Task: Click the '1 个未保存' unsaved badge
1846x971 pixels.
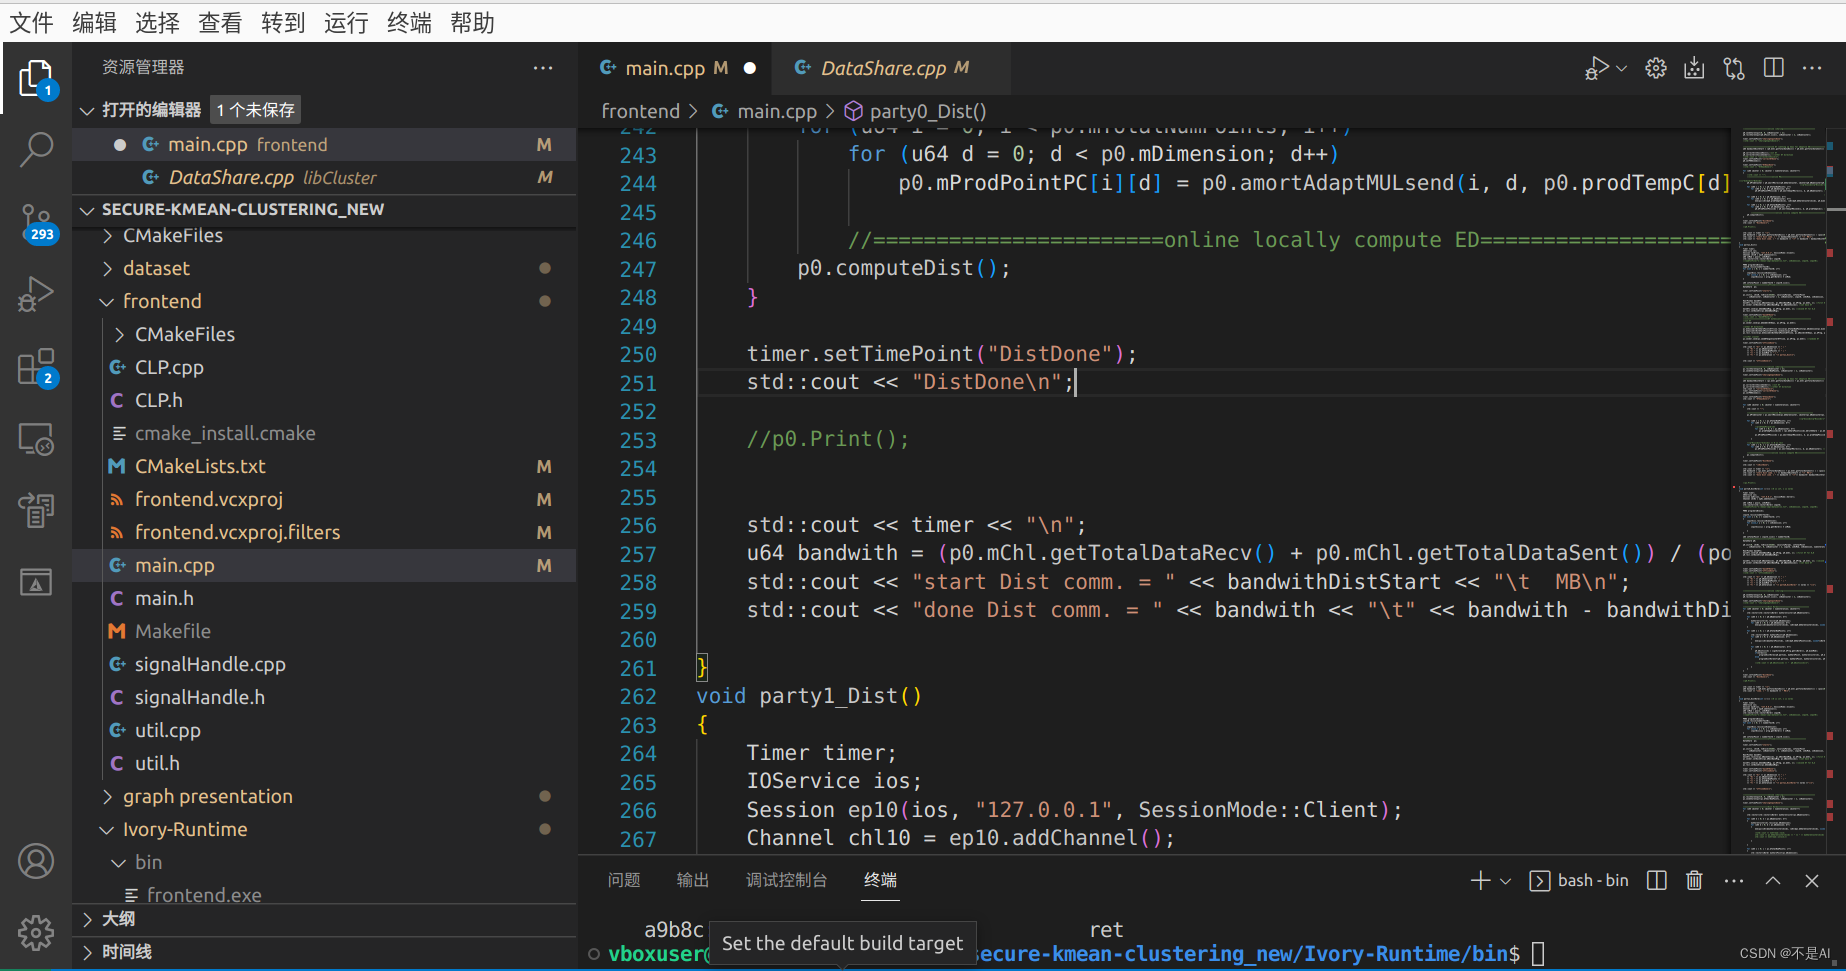Action: [x=256, y=110]
